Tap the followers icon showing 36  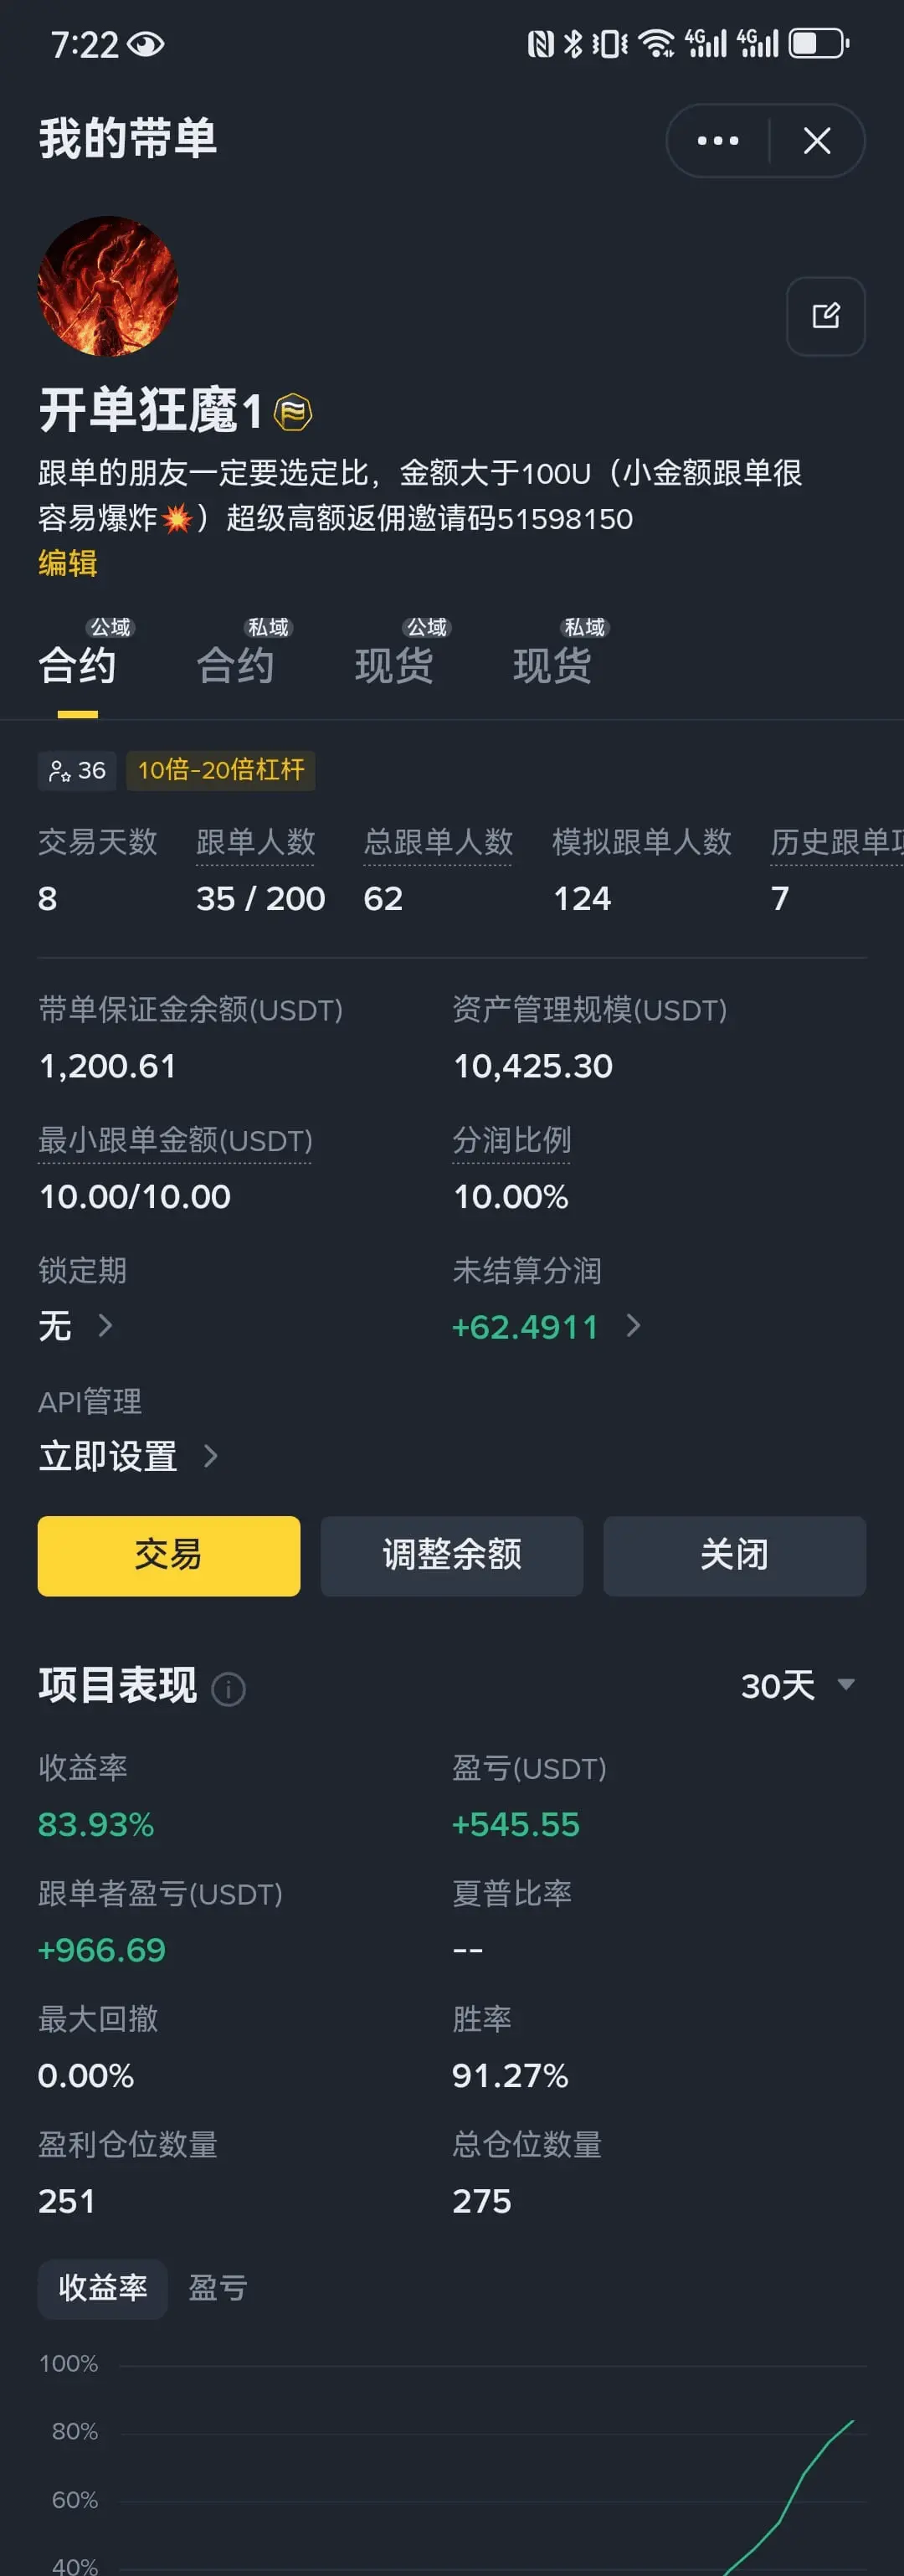(77, 770)
